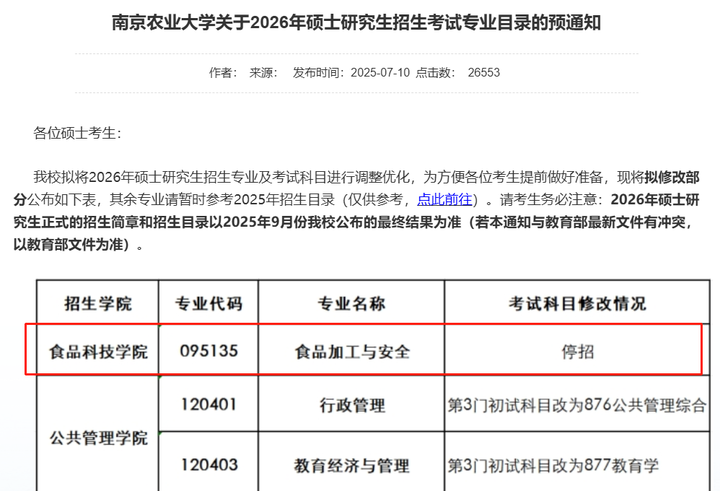Select the code 120403 cell
The image size is (720, 491).
208,464
